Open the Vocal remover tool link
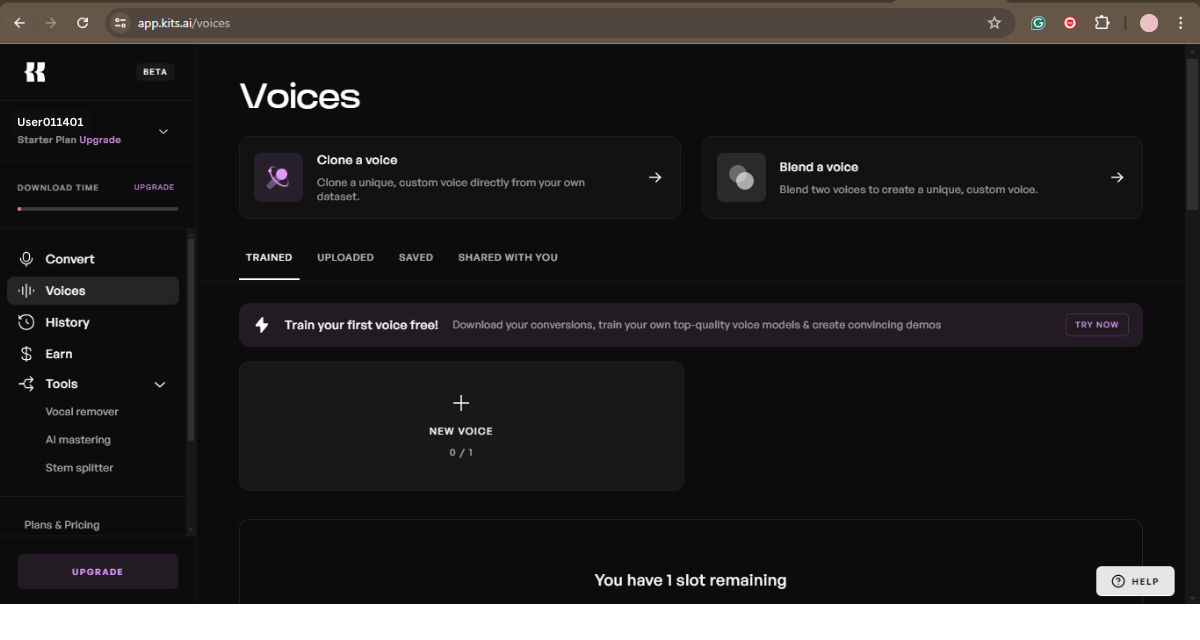 [82, 412]
